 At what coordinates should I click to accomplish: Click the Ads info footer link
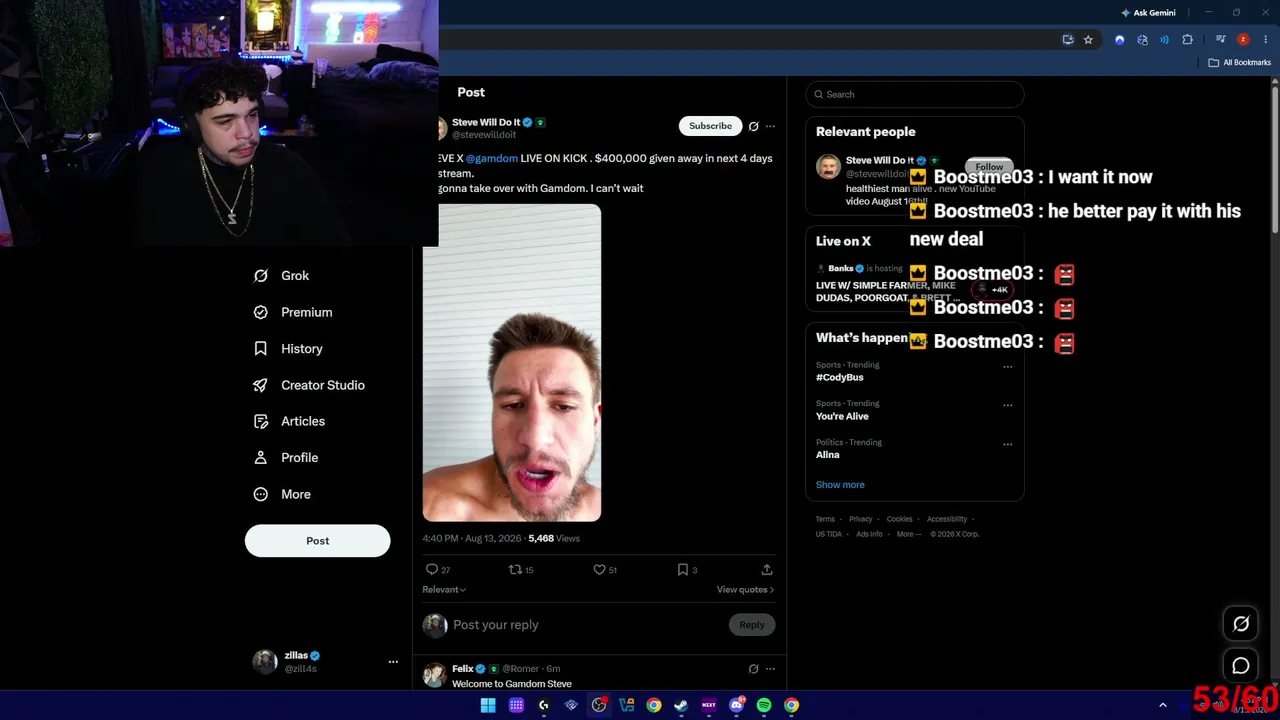tap(869, 535)
